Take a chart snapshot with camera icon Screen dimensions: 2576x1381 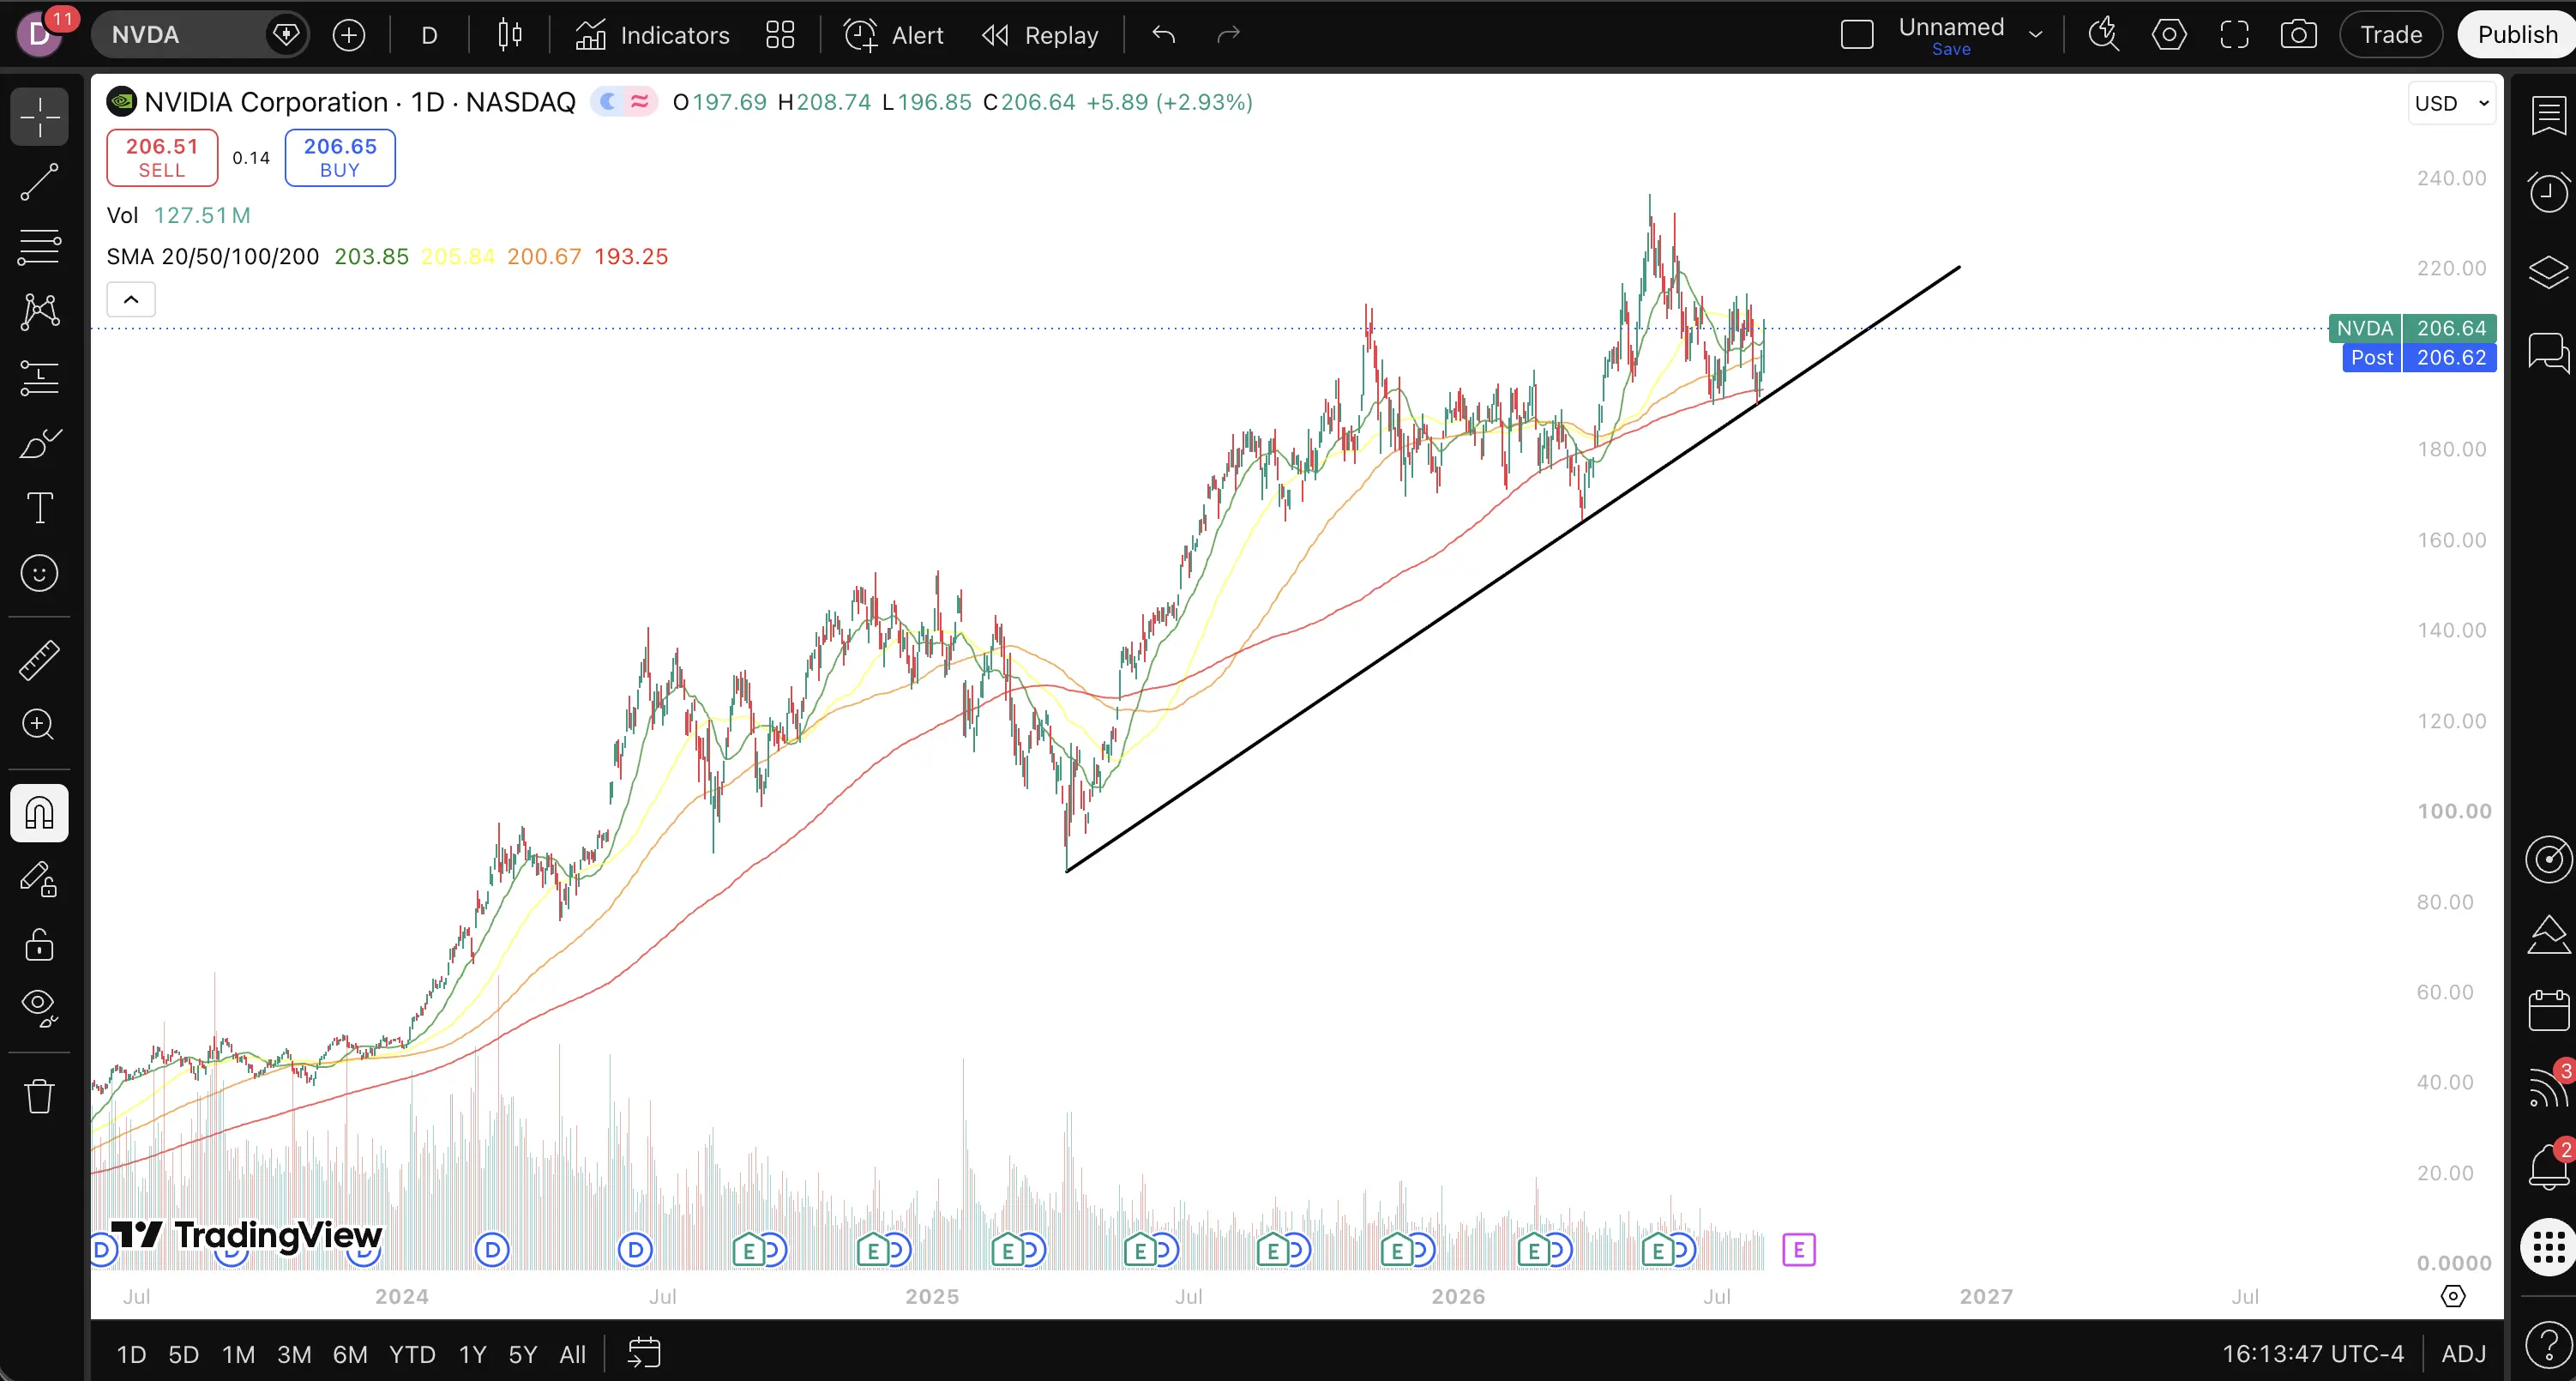[x=2298, y=35]
